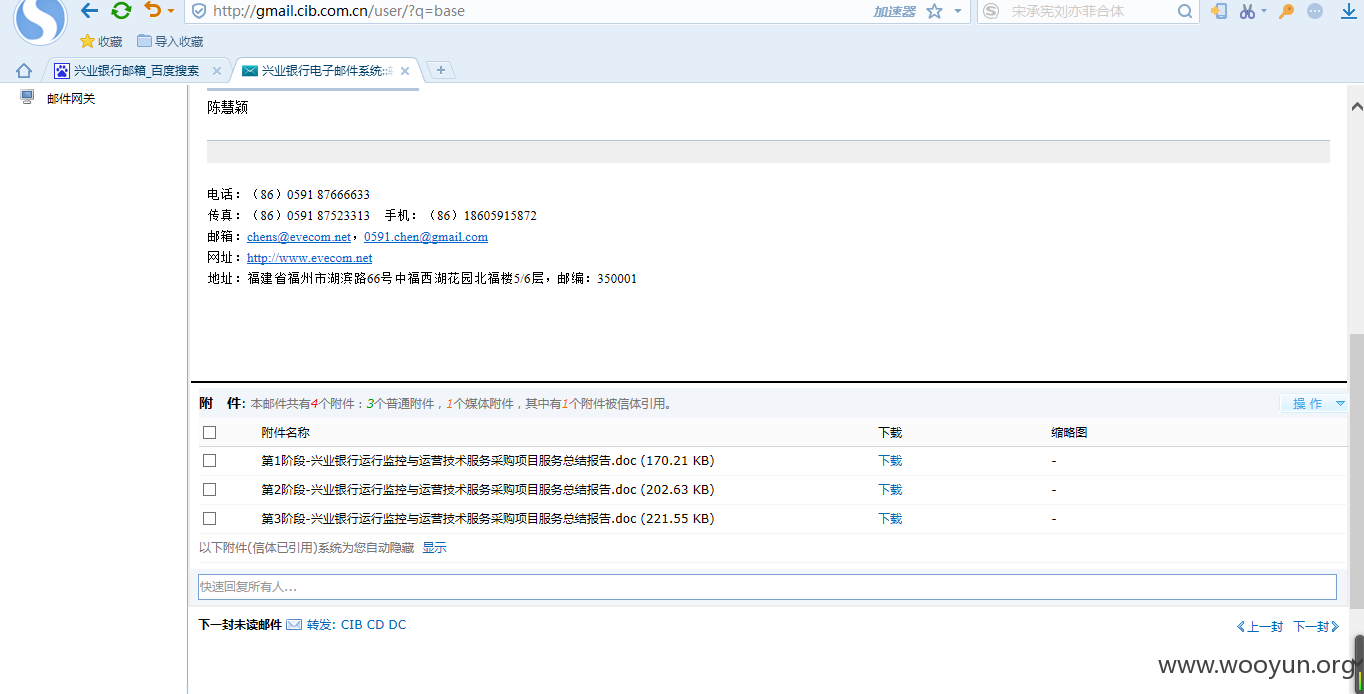
Task: Go to next mail with 下一封
Action: (x=1316, y=627)
